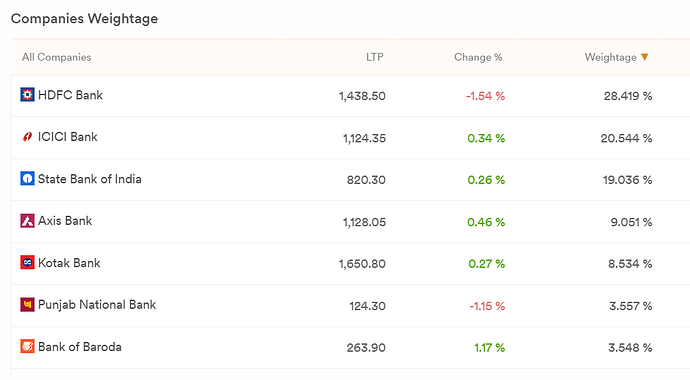
Task: Toggle the Weightage sort arrow
Action: click(645, 57)
